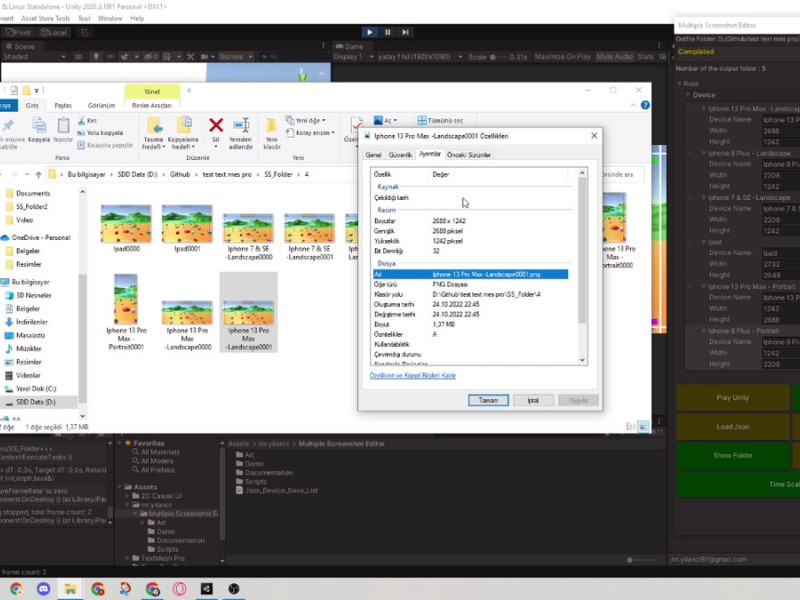Viewport: 800px width, 600px height.
Task: Collapse the Device foldout
Action: click(688, 95)
